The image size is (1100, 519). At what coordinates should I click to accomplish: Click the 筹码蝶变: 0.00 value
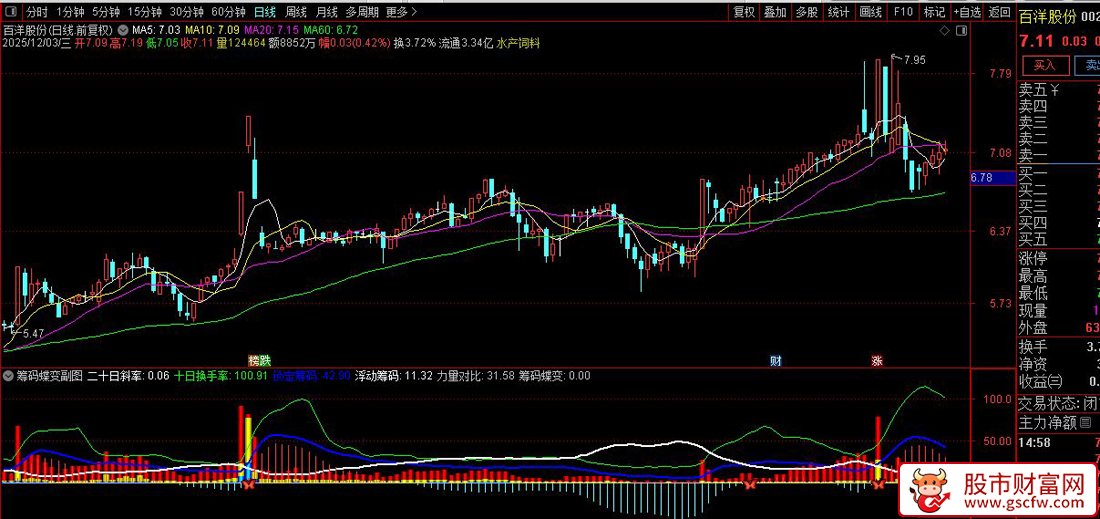[554, 376]
